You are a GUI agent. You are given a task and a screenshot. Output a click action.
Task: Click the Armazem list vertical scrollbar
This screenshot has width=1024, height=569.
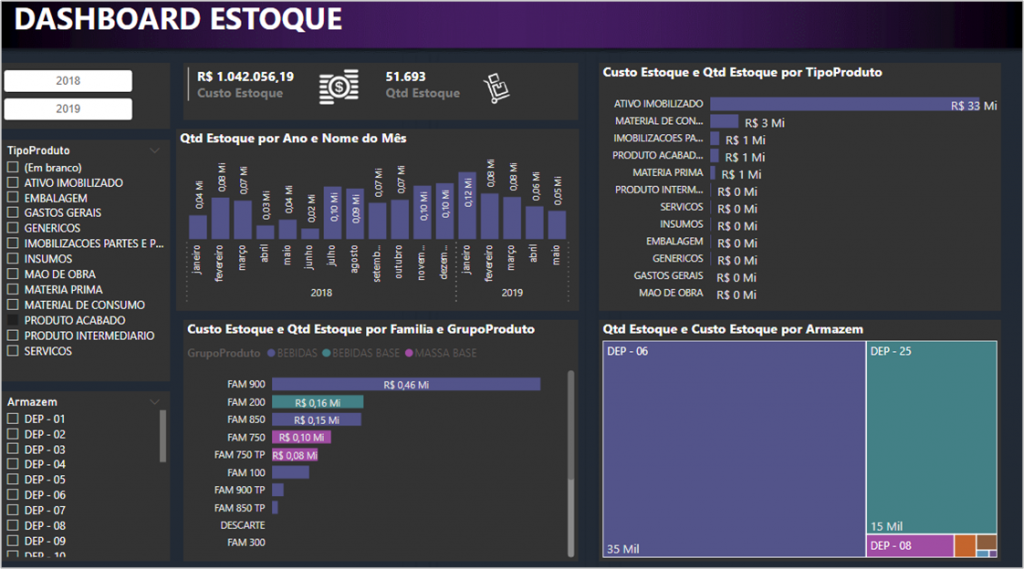163,436
